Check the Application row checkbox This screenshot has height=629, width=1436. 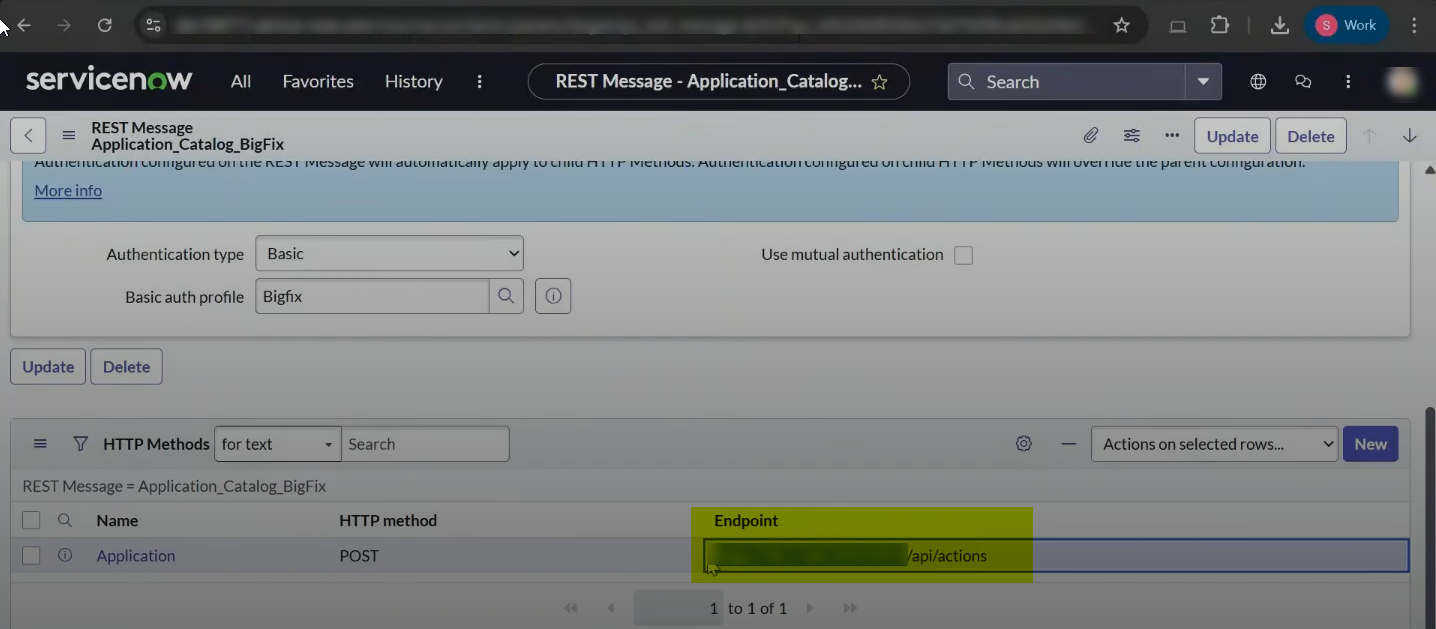(x=31, y=555)
